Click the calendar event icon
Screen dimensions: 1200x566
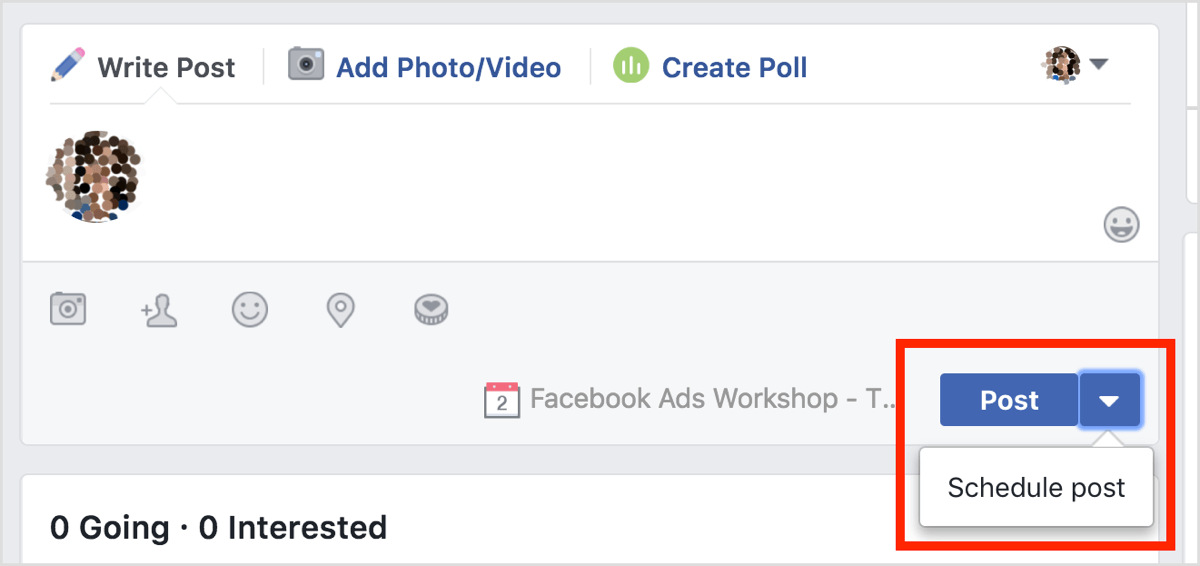502,400
